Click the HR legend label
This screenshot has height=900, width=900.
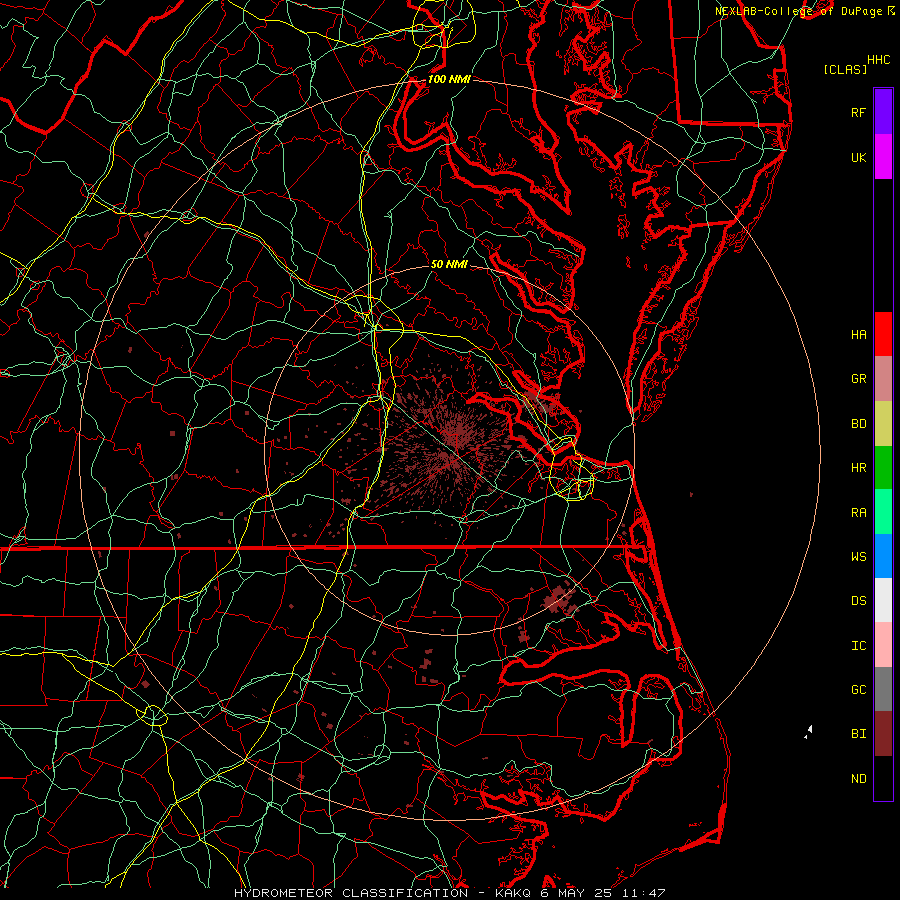point(858,468)
